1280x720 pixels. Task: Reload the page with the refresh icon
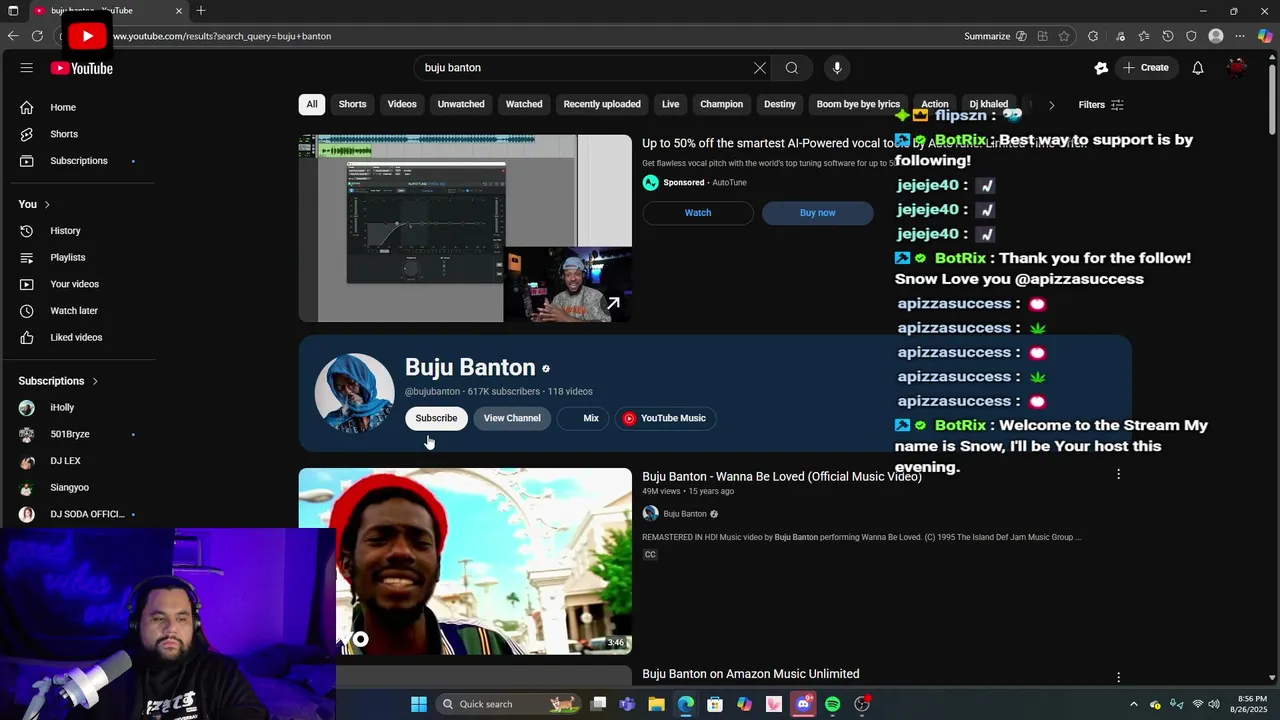tap(37, 36)
